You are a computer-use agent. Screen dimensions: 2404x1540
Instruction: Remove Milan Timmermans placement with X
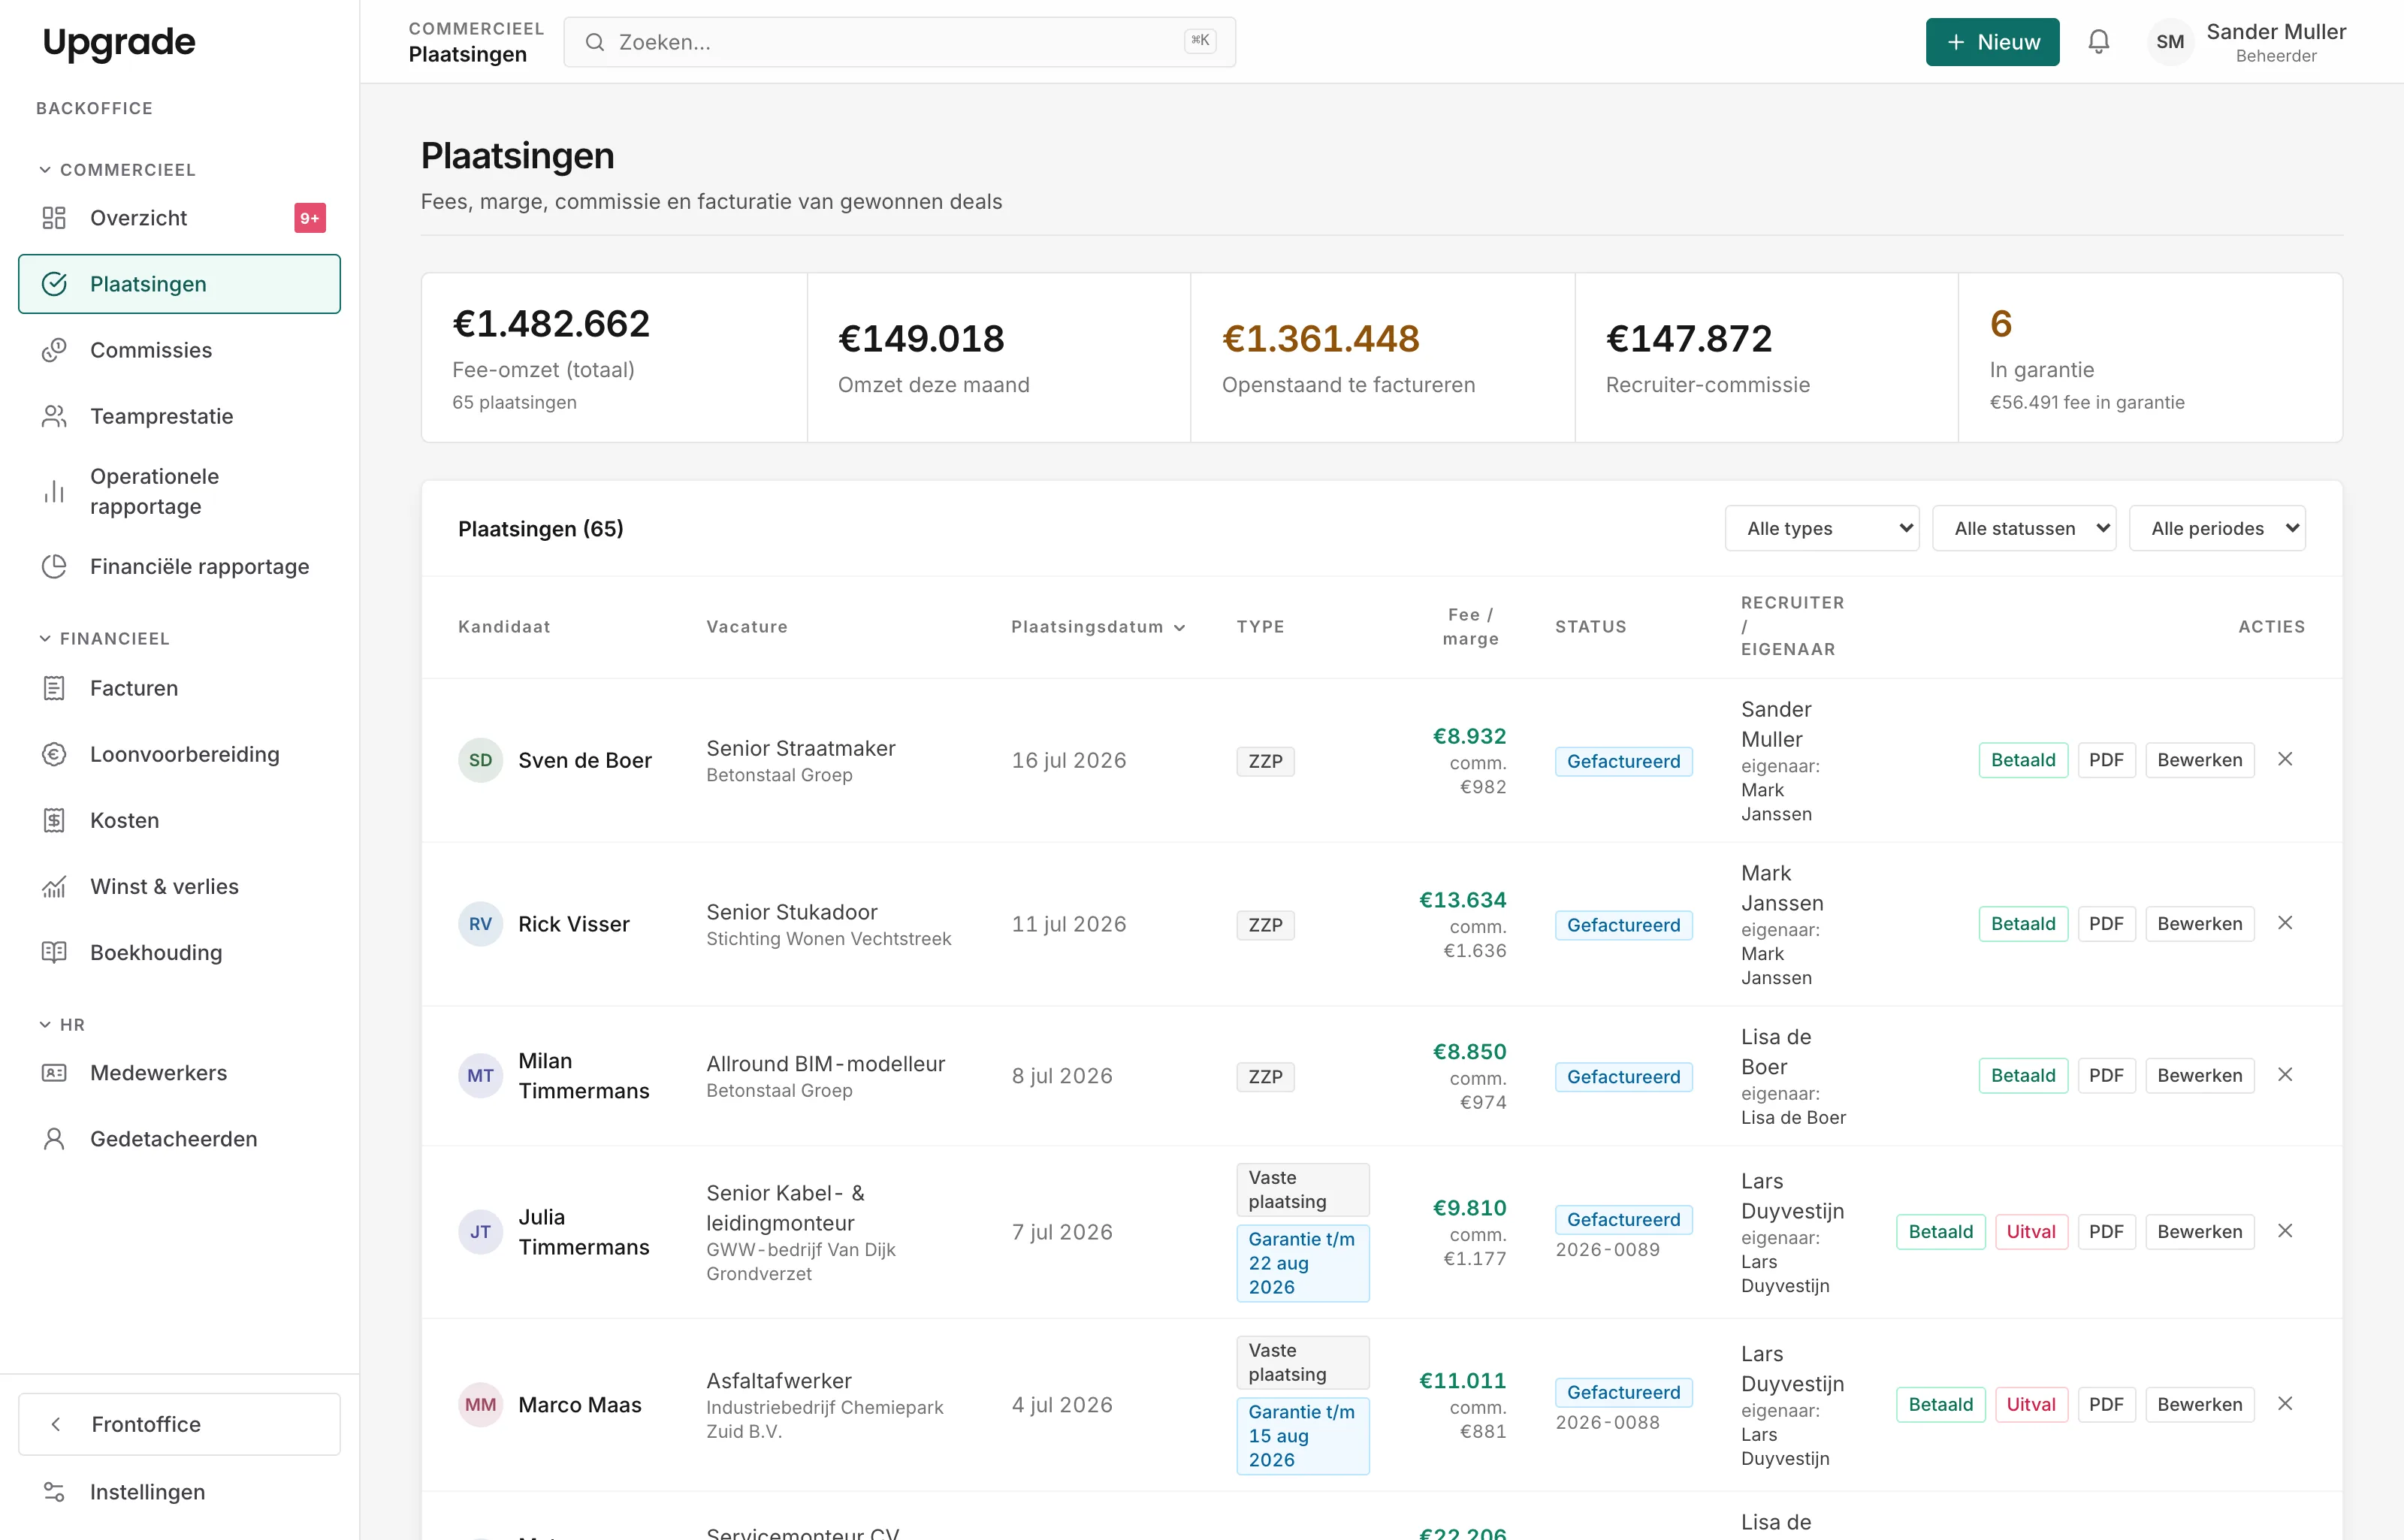(2285, 1076)
